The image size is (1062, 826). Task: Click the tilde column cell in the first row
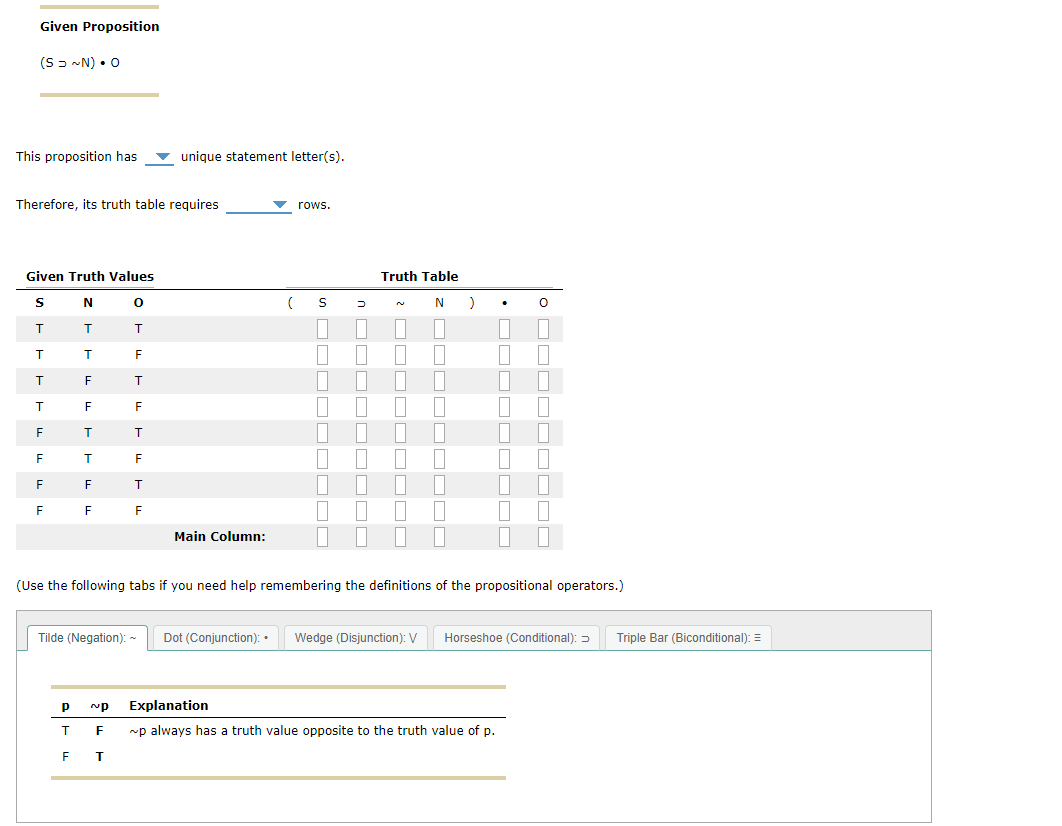[400, 328]
